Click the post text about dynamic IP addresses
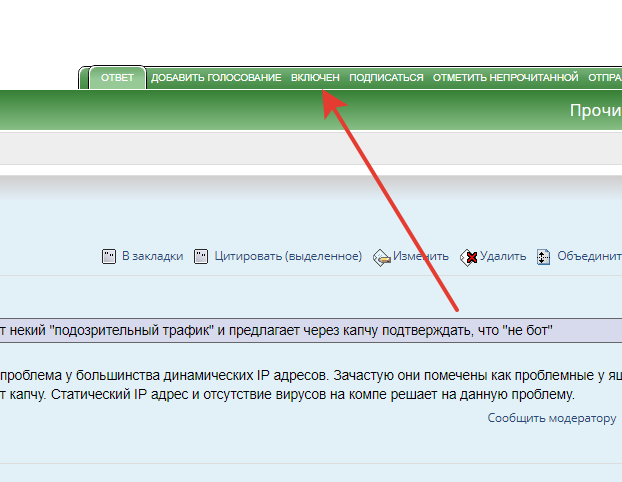The width and height of the screenshot is (622, 482). (300, 376)
